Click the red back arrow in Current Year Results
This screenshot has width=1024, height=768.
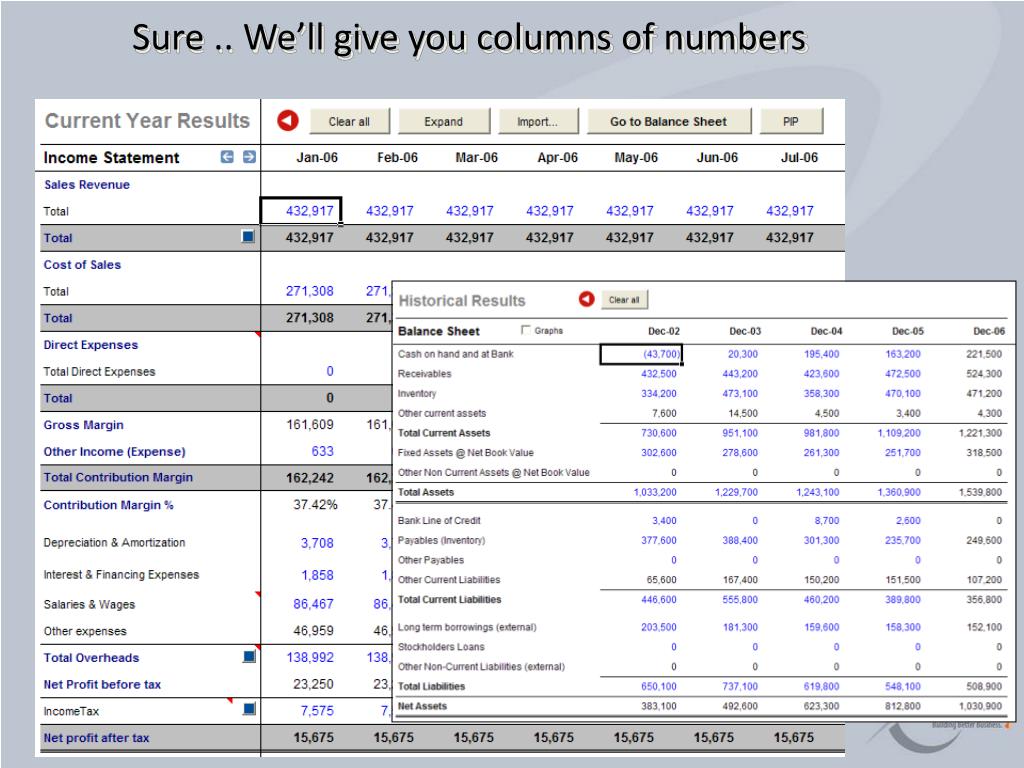pyautogui.click(x=287, y=120)
